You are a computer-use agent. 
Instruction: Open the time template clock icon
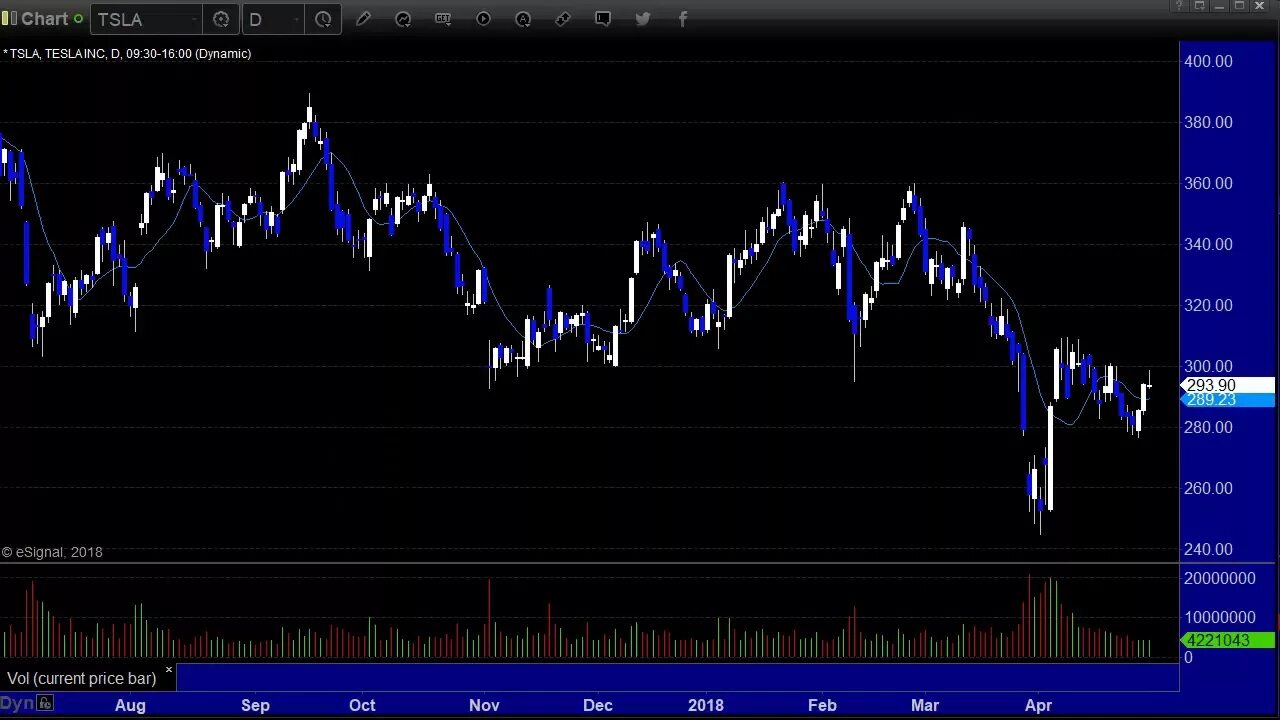(x=323, y=19)
